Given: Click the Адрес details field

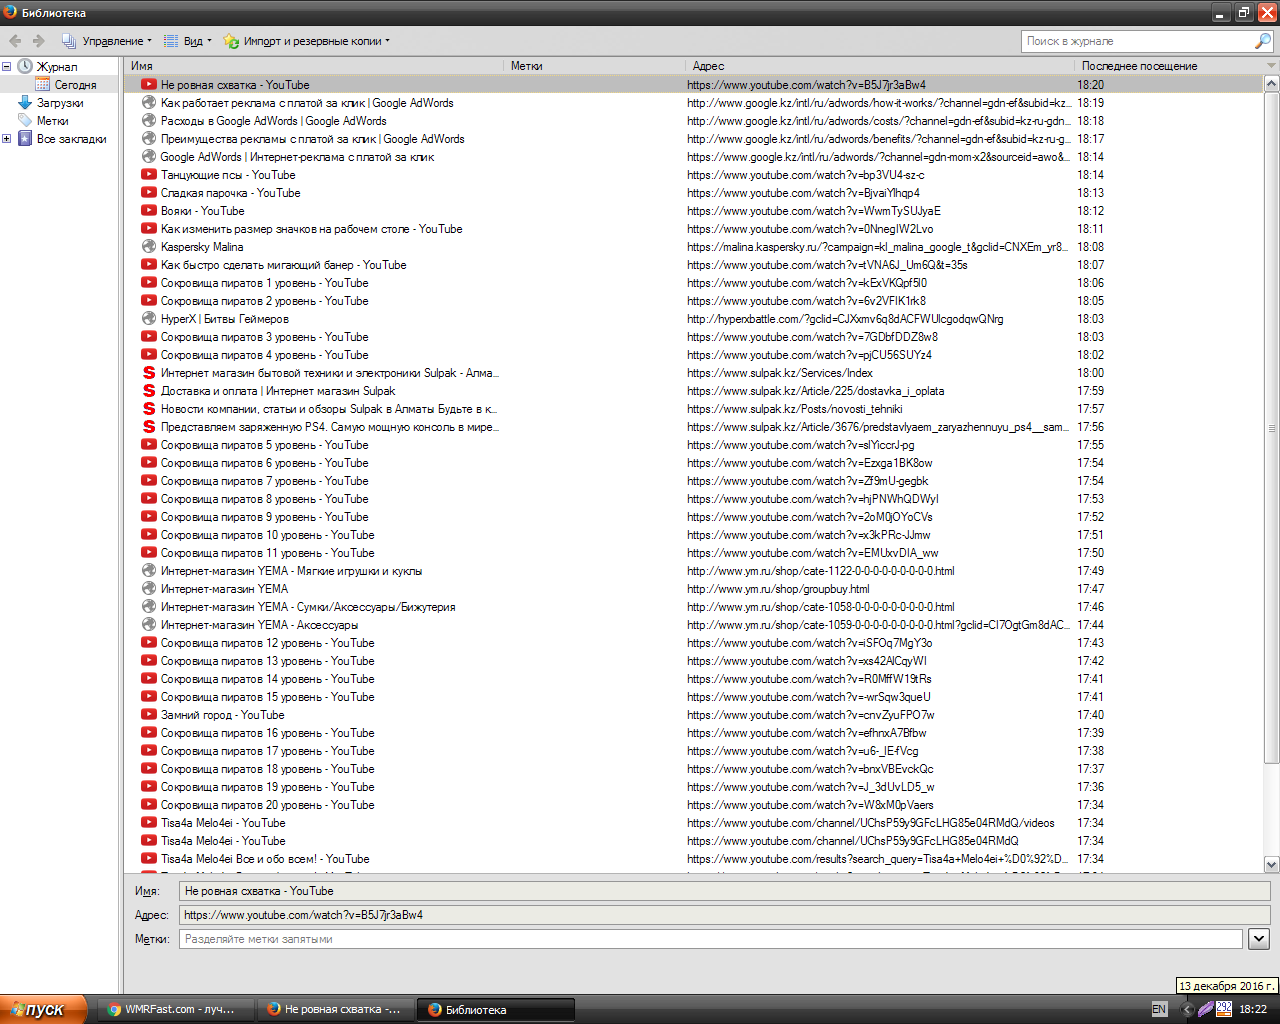Looking at the screenshot, I should coord(724,915).
